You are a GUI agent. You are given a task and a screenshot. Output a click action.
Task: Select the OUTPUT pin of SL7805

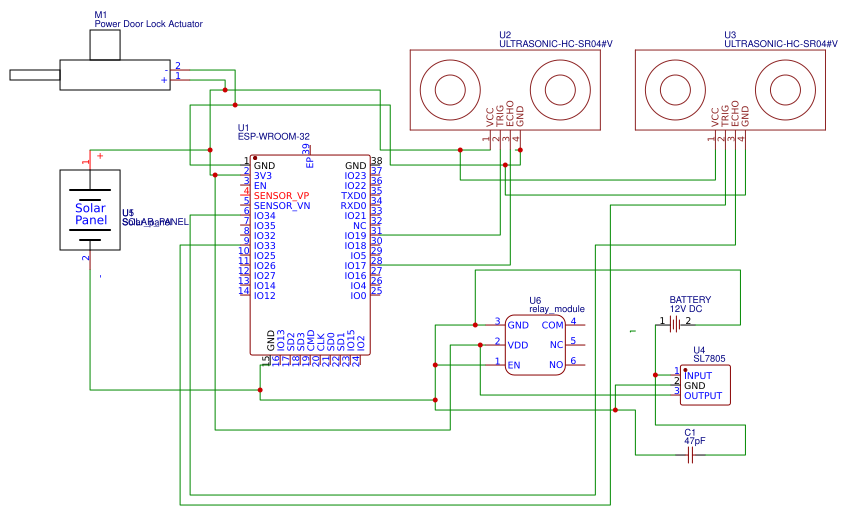[703, 395]
